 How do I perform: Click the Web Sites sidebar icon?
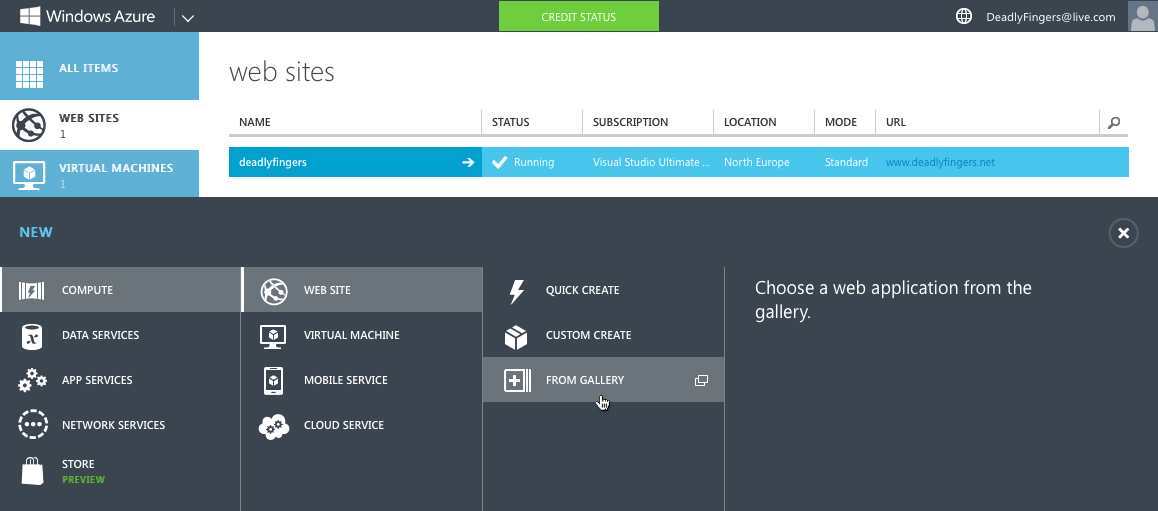30,125
